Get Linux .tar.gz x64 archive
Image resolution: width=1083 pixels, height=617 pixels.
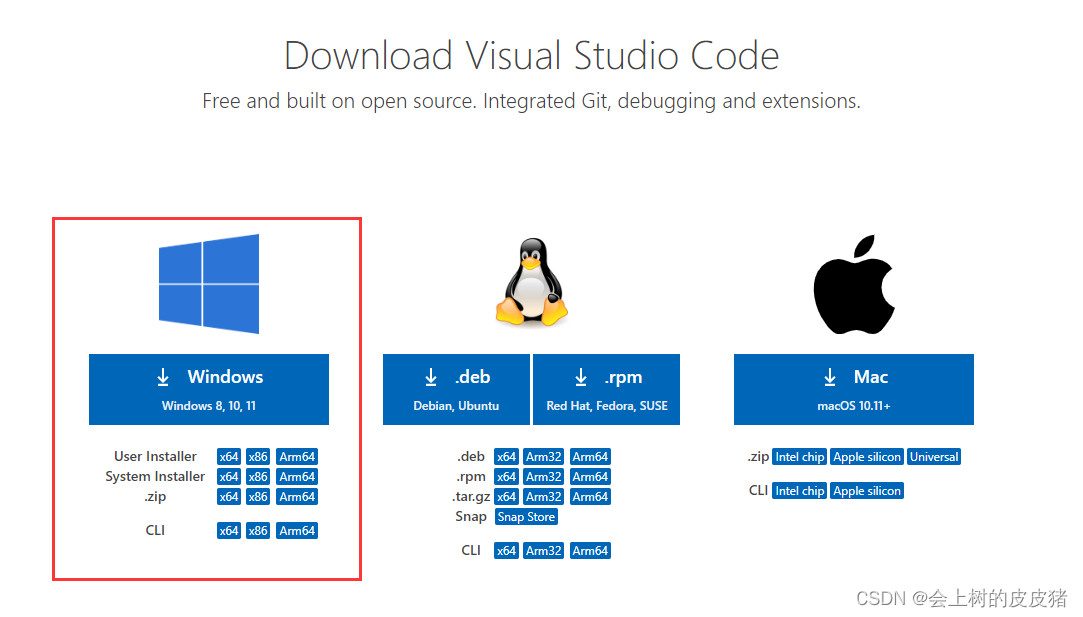tap(506, 497)
